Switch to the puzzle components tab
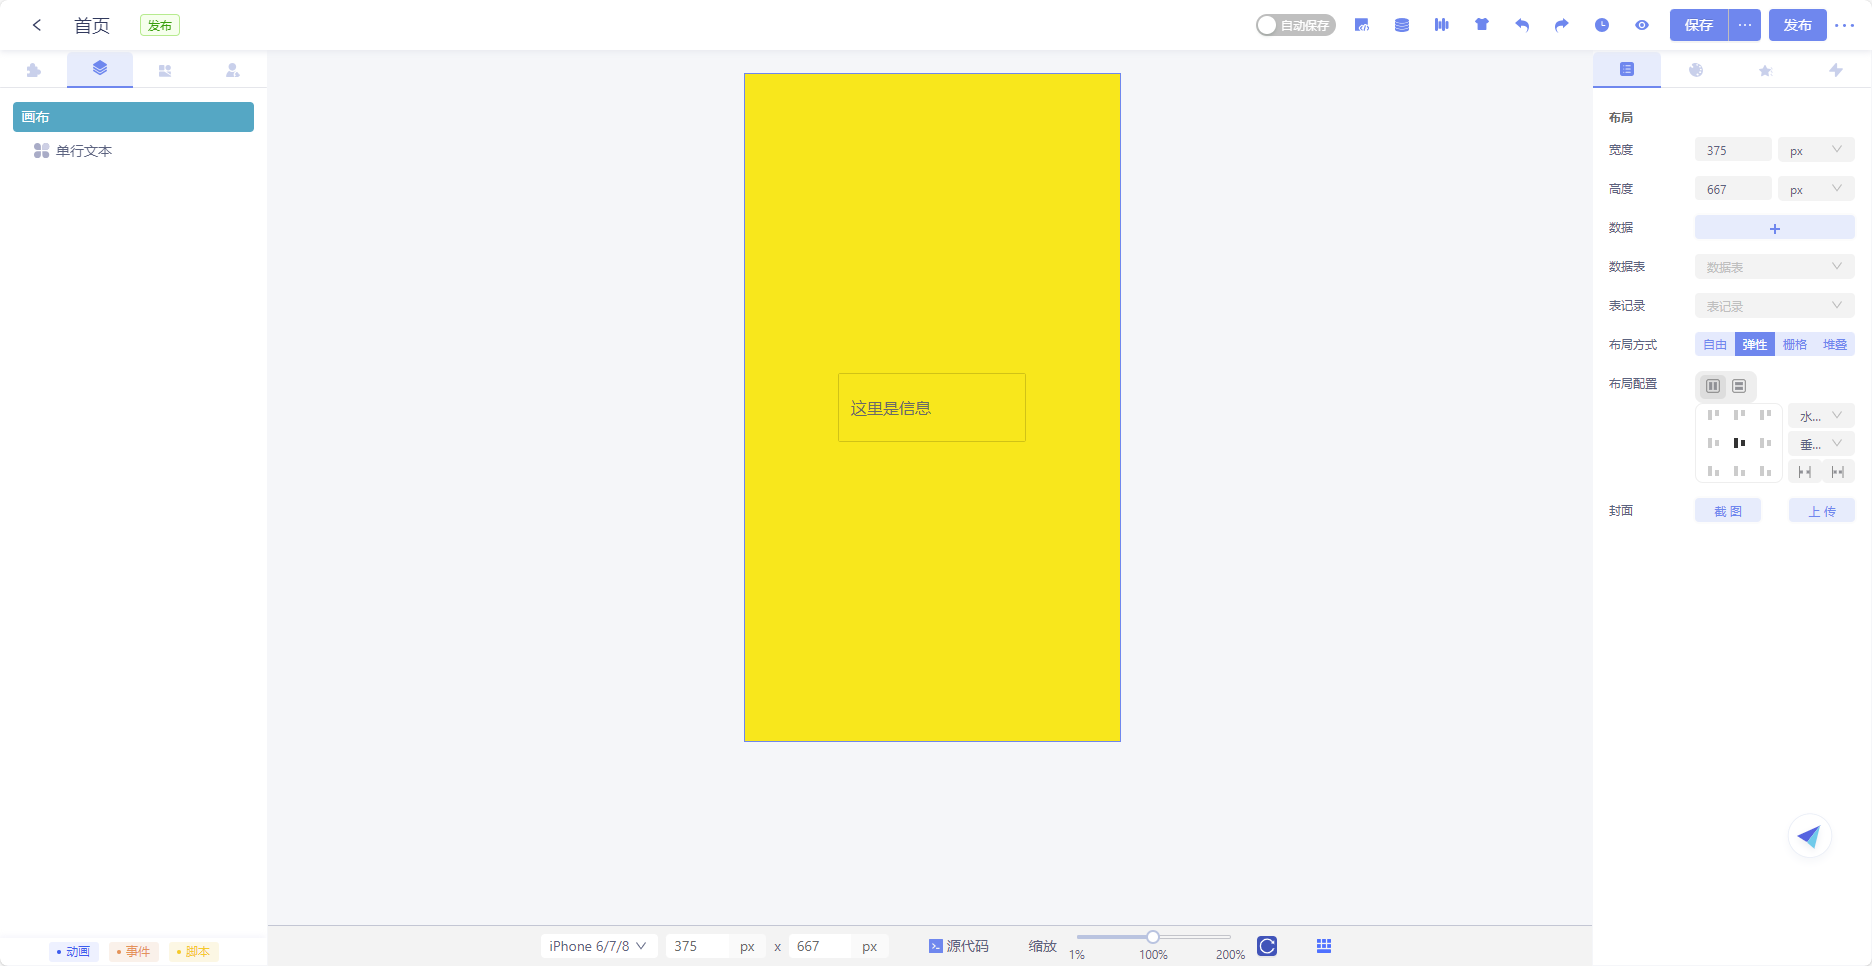 click(x=34, y=70)
